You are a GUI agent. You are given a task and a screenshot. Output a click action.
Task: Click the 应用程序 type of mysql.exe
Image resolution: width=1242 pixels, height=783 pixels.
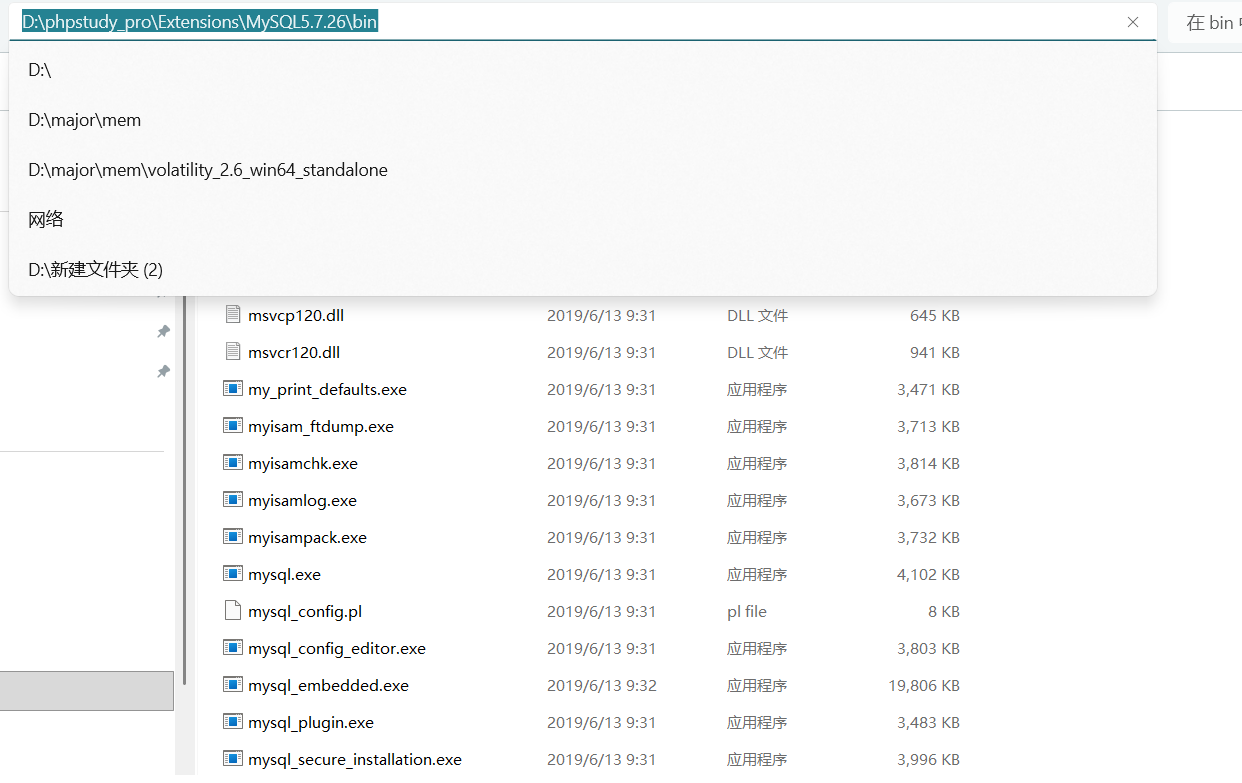pos(757,574)
